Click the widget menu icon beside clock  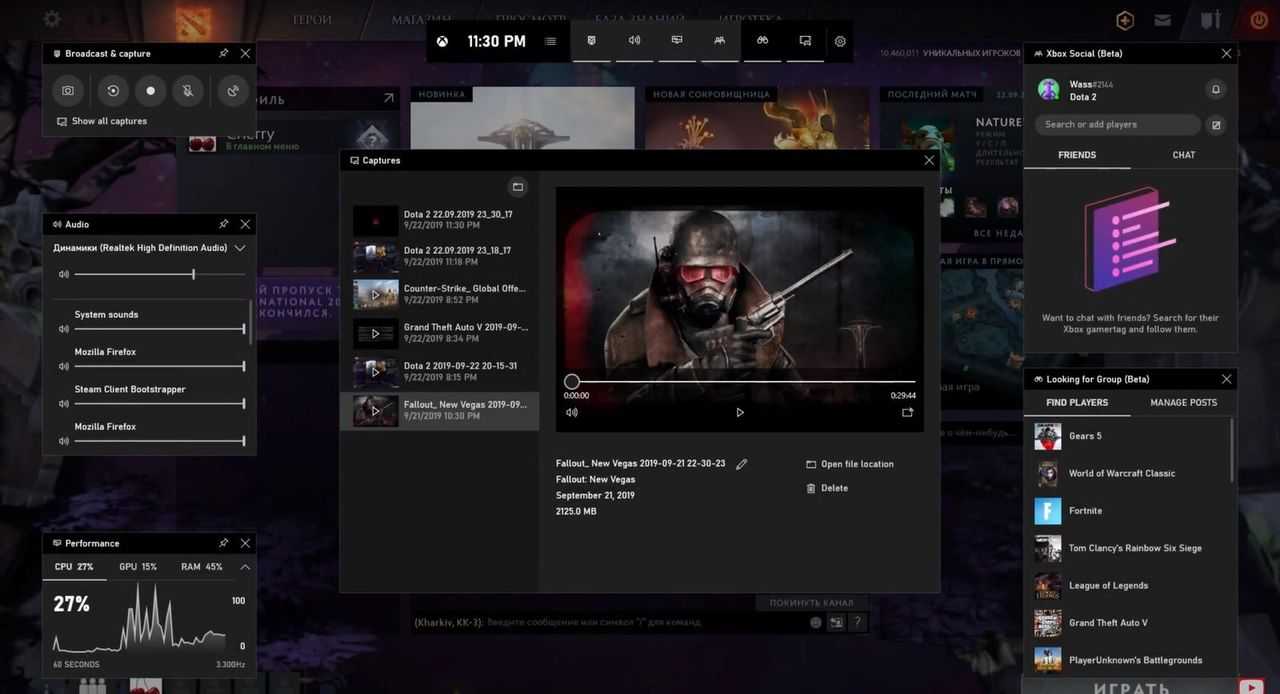[x=551, y=41]
